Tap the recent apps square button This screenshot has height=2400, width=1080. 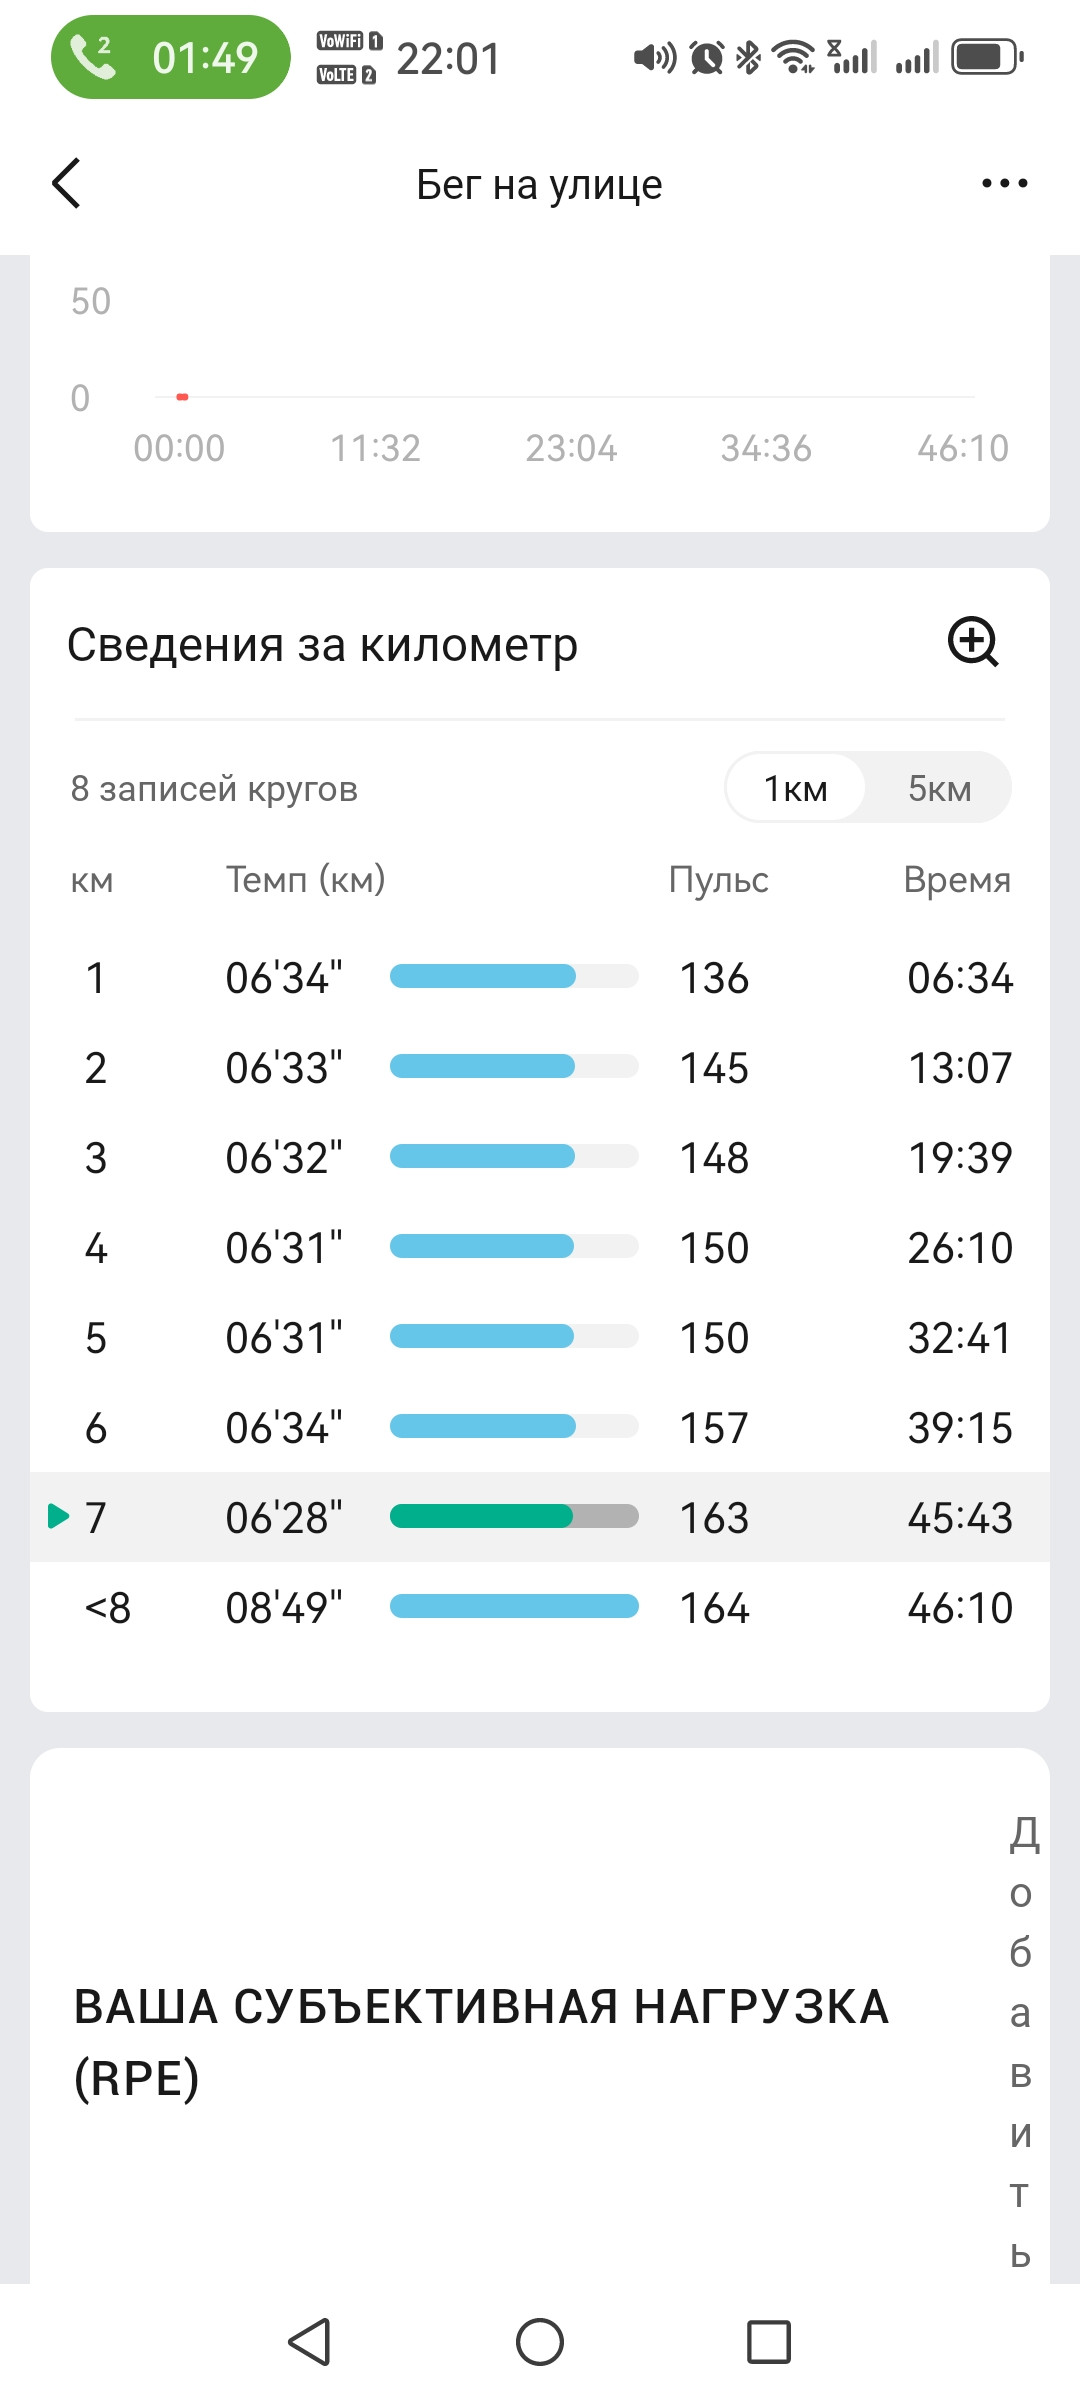(x=769, y=2342)
